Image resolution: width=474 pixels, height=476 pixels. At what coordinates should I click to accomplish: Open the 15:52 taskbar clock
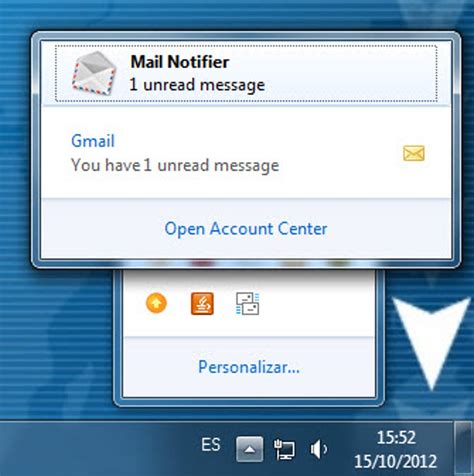[x=396, y=437]
